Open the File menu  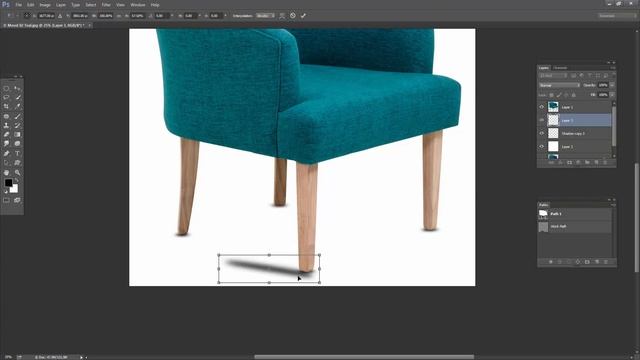pos(18,5)
